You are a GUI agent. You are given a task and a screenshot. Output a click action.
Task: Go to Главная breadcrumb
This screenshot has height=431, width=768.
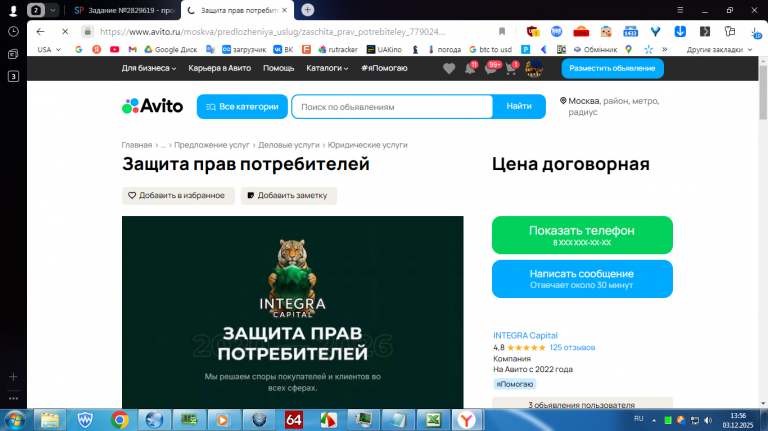(x=137, y=145)
